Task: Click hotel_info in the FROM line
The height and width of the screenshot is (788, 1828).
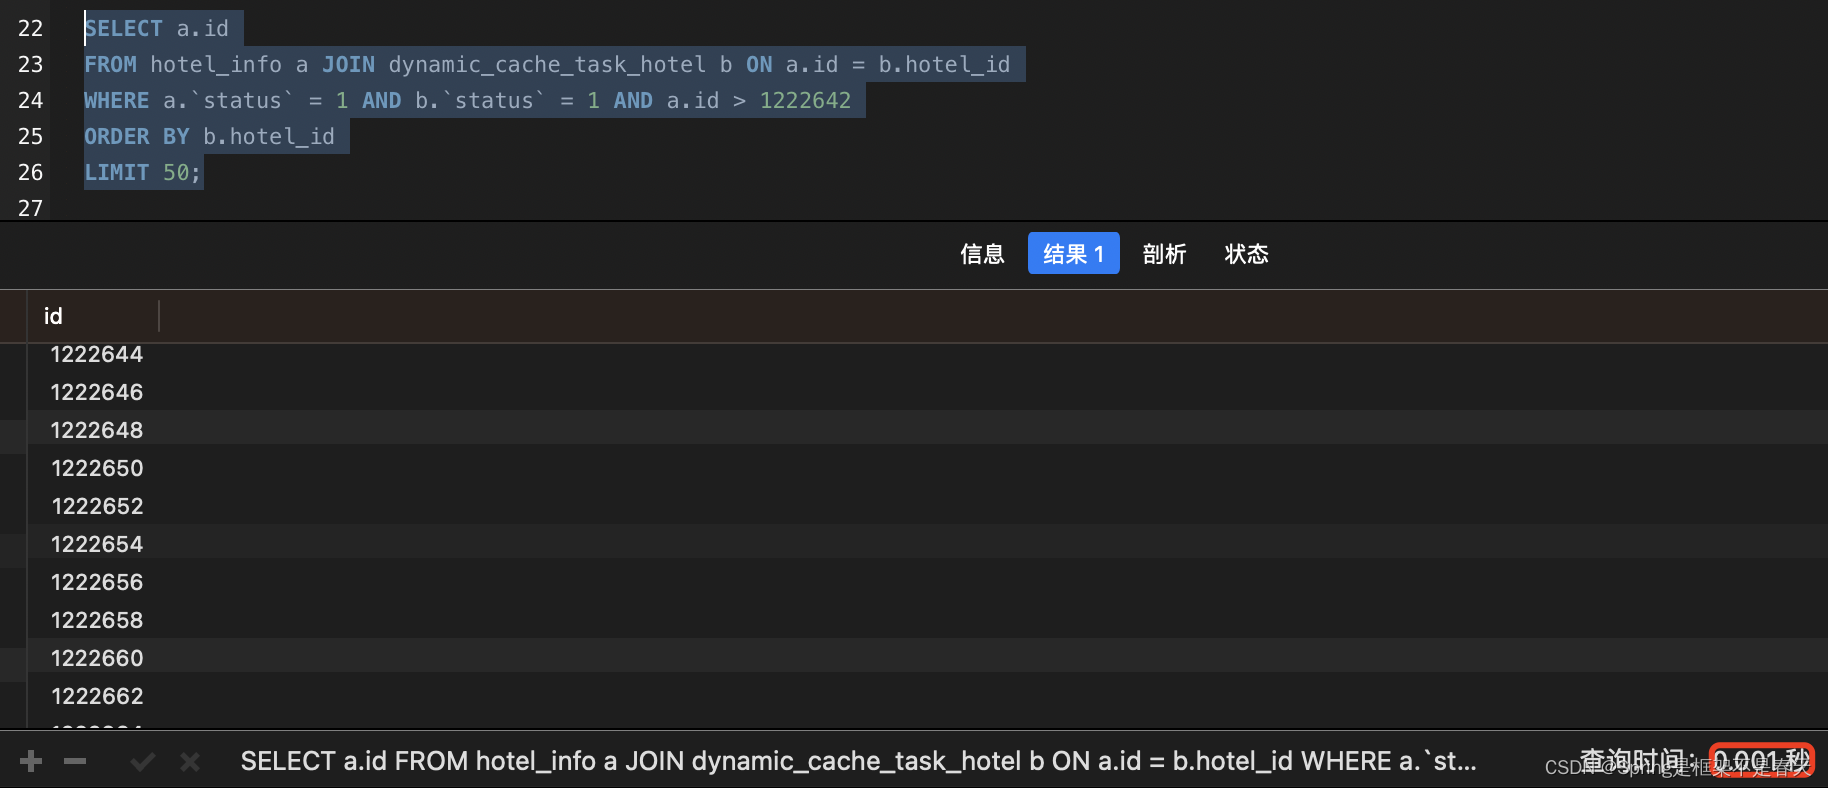Action: pos(216,64)
